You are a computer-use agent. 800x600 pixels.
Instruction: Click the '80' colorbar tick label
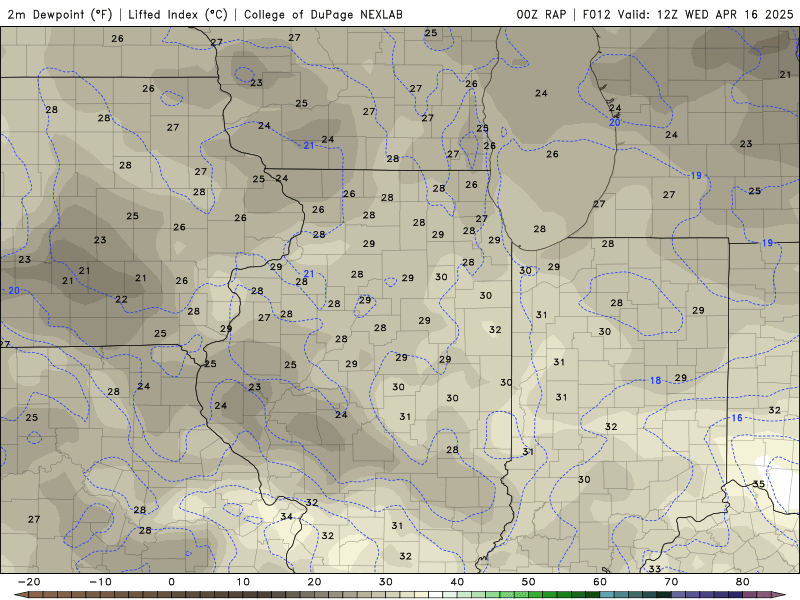(743, 582)
